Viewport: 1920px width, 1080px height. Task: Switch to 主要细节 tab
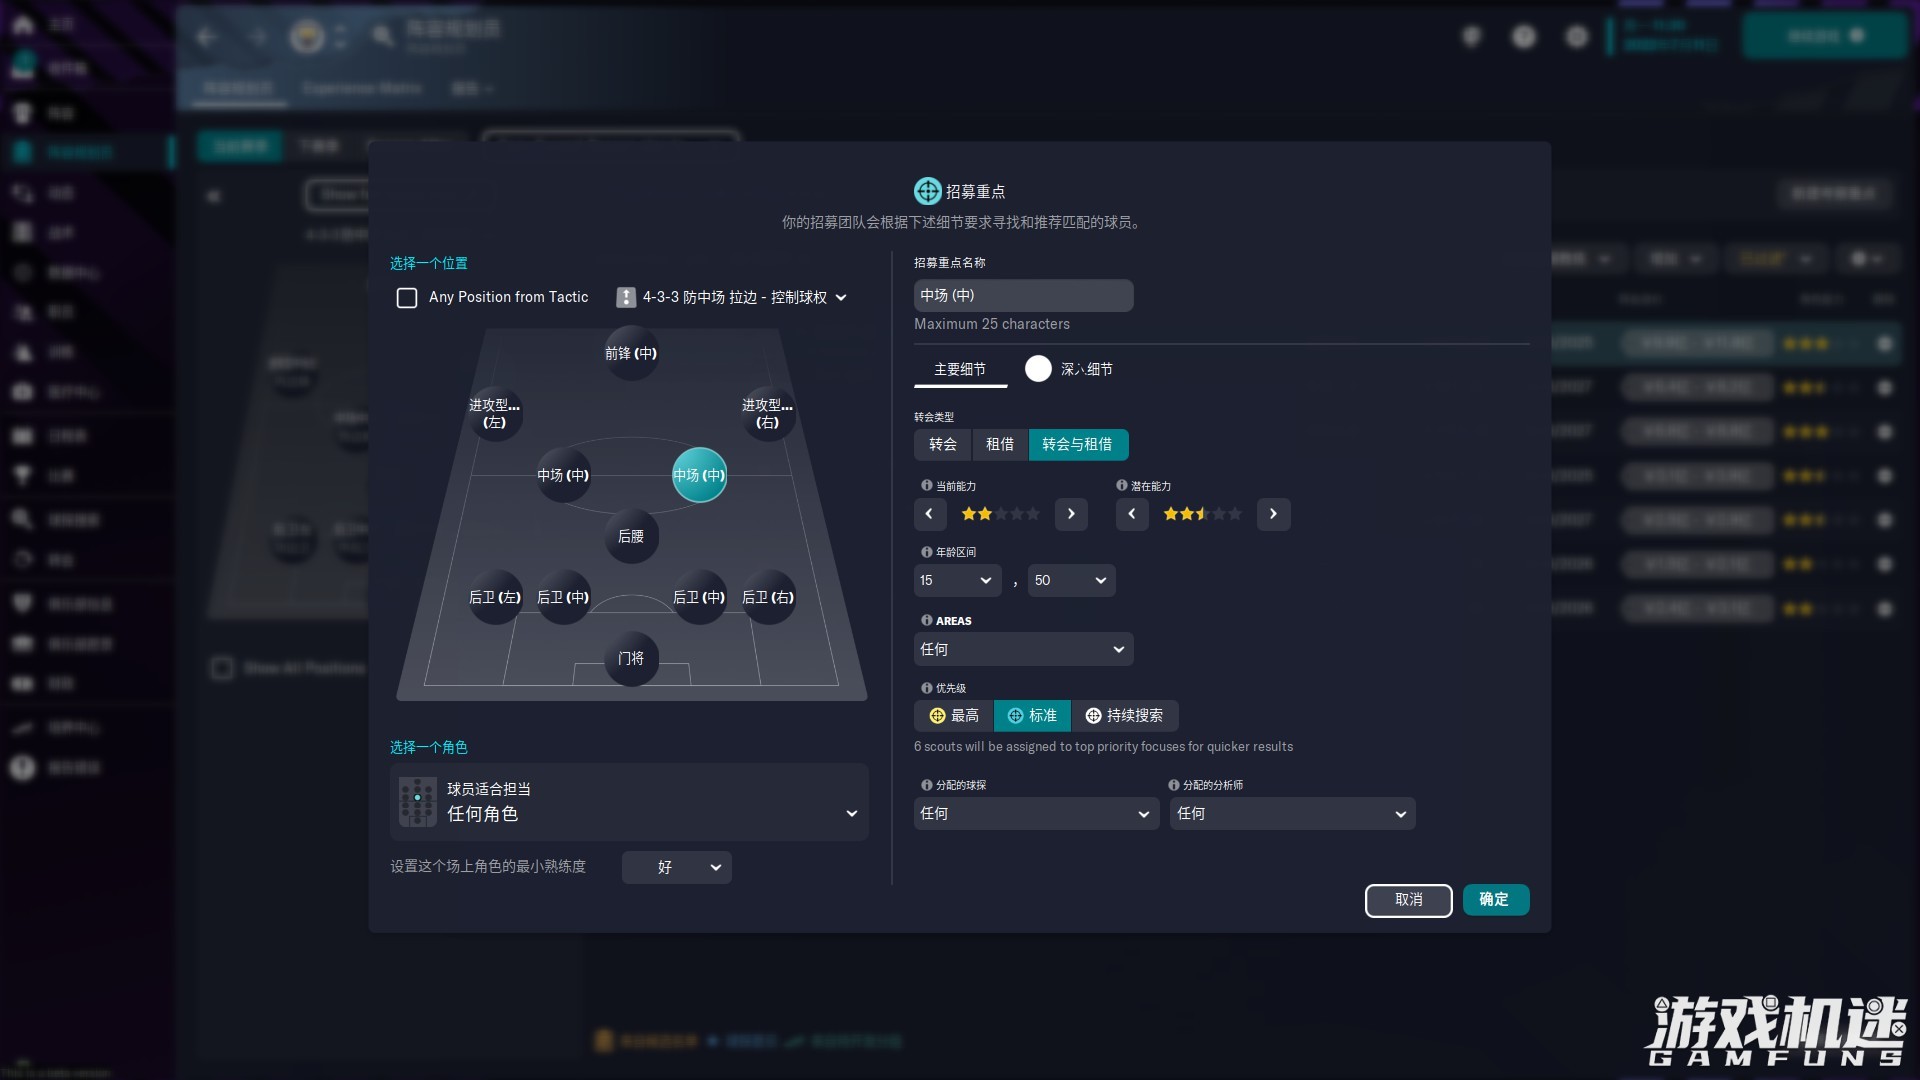pyautogui.click(x=960, y=369)
